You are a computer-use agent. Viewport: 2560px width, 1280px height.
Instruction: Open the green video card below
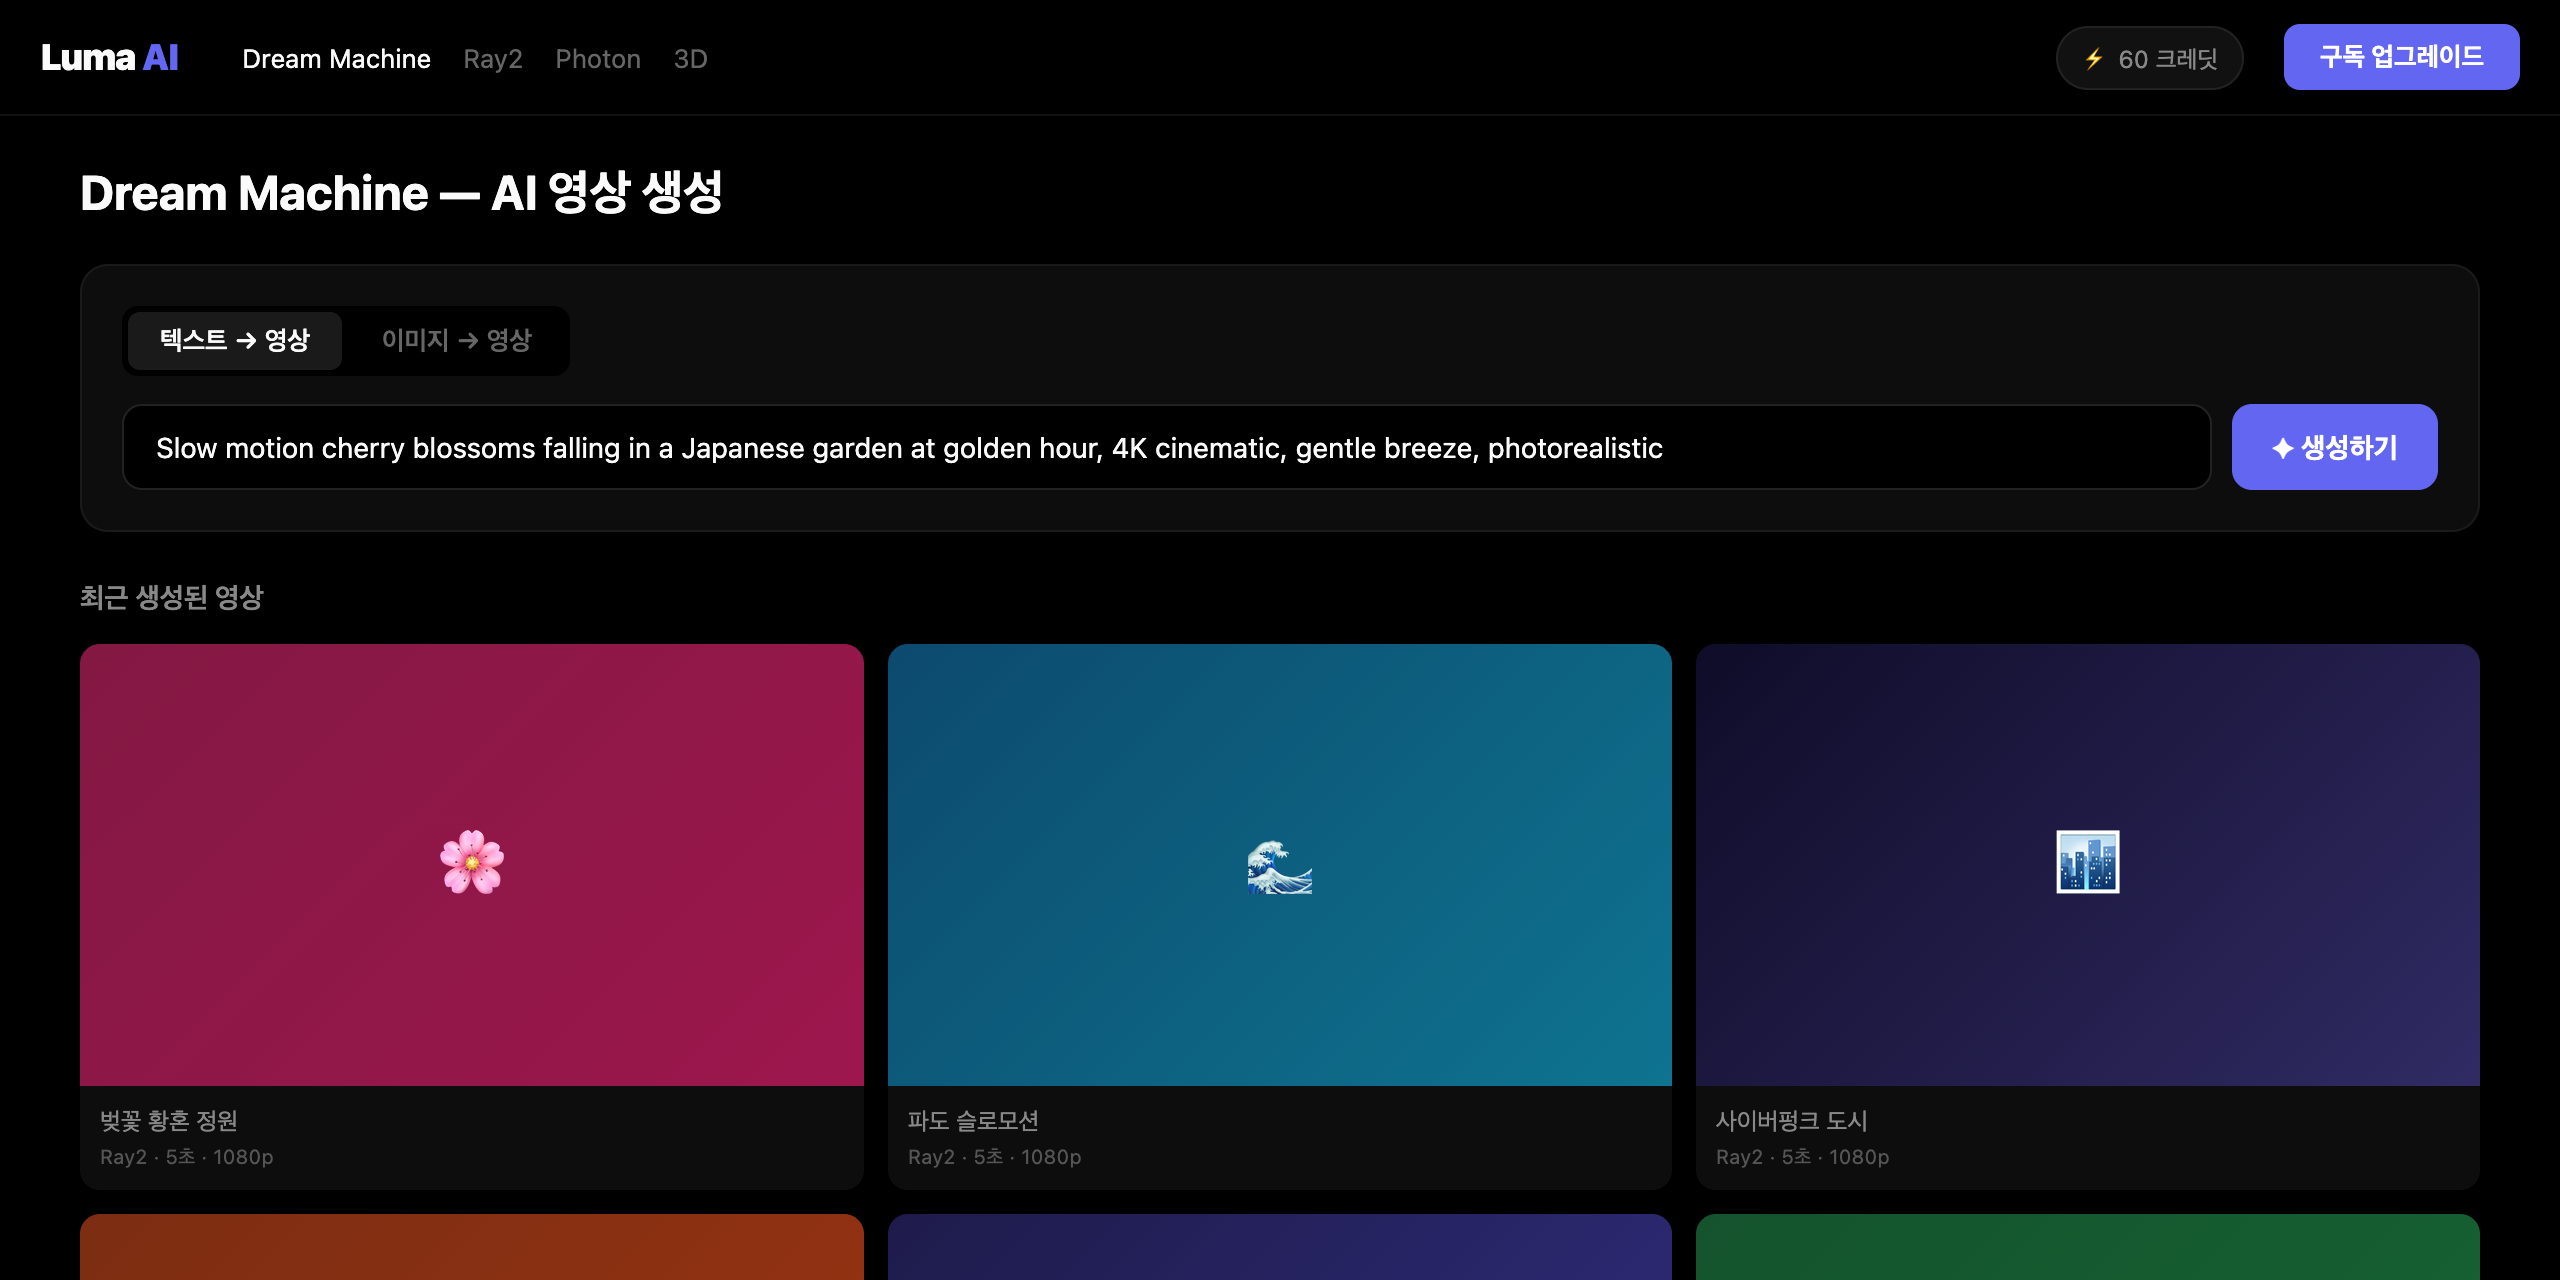[2088, 1247]
